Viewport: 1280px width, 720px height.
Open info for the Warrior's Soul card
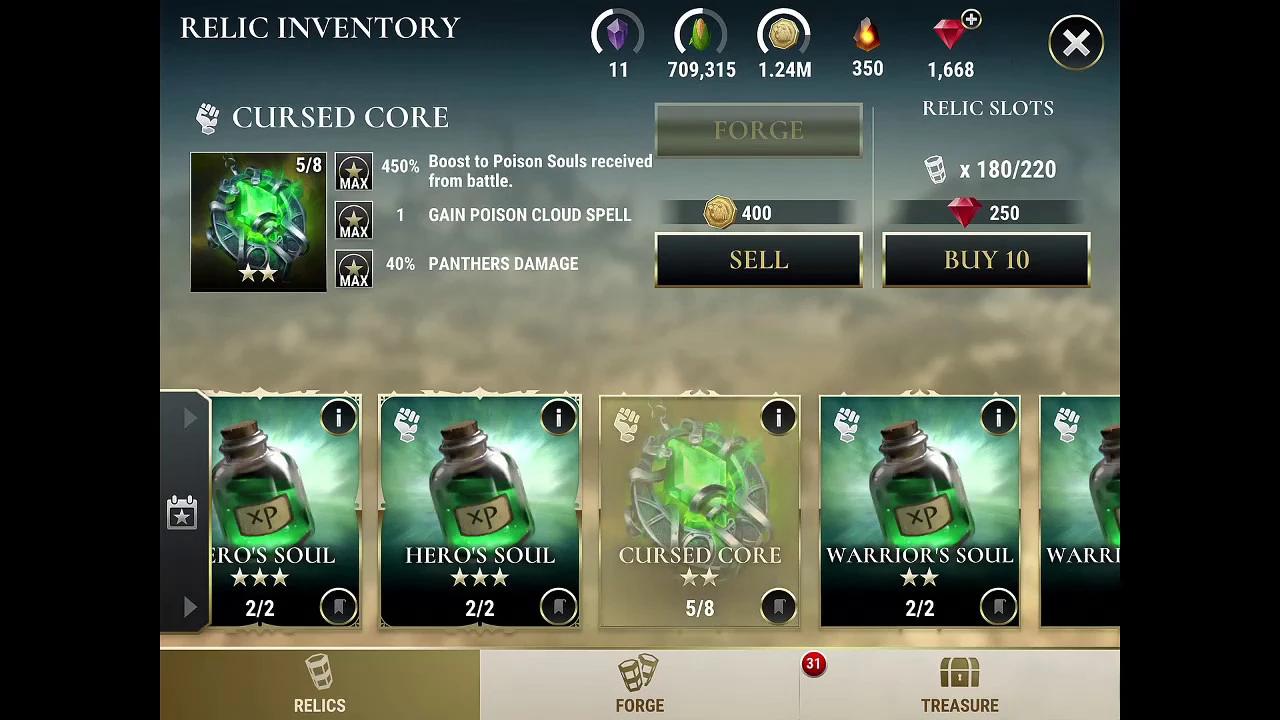[998, 417]
